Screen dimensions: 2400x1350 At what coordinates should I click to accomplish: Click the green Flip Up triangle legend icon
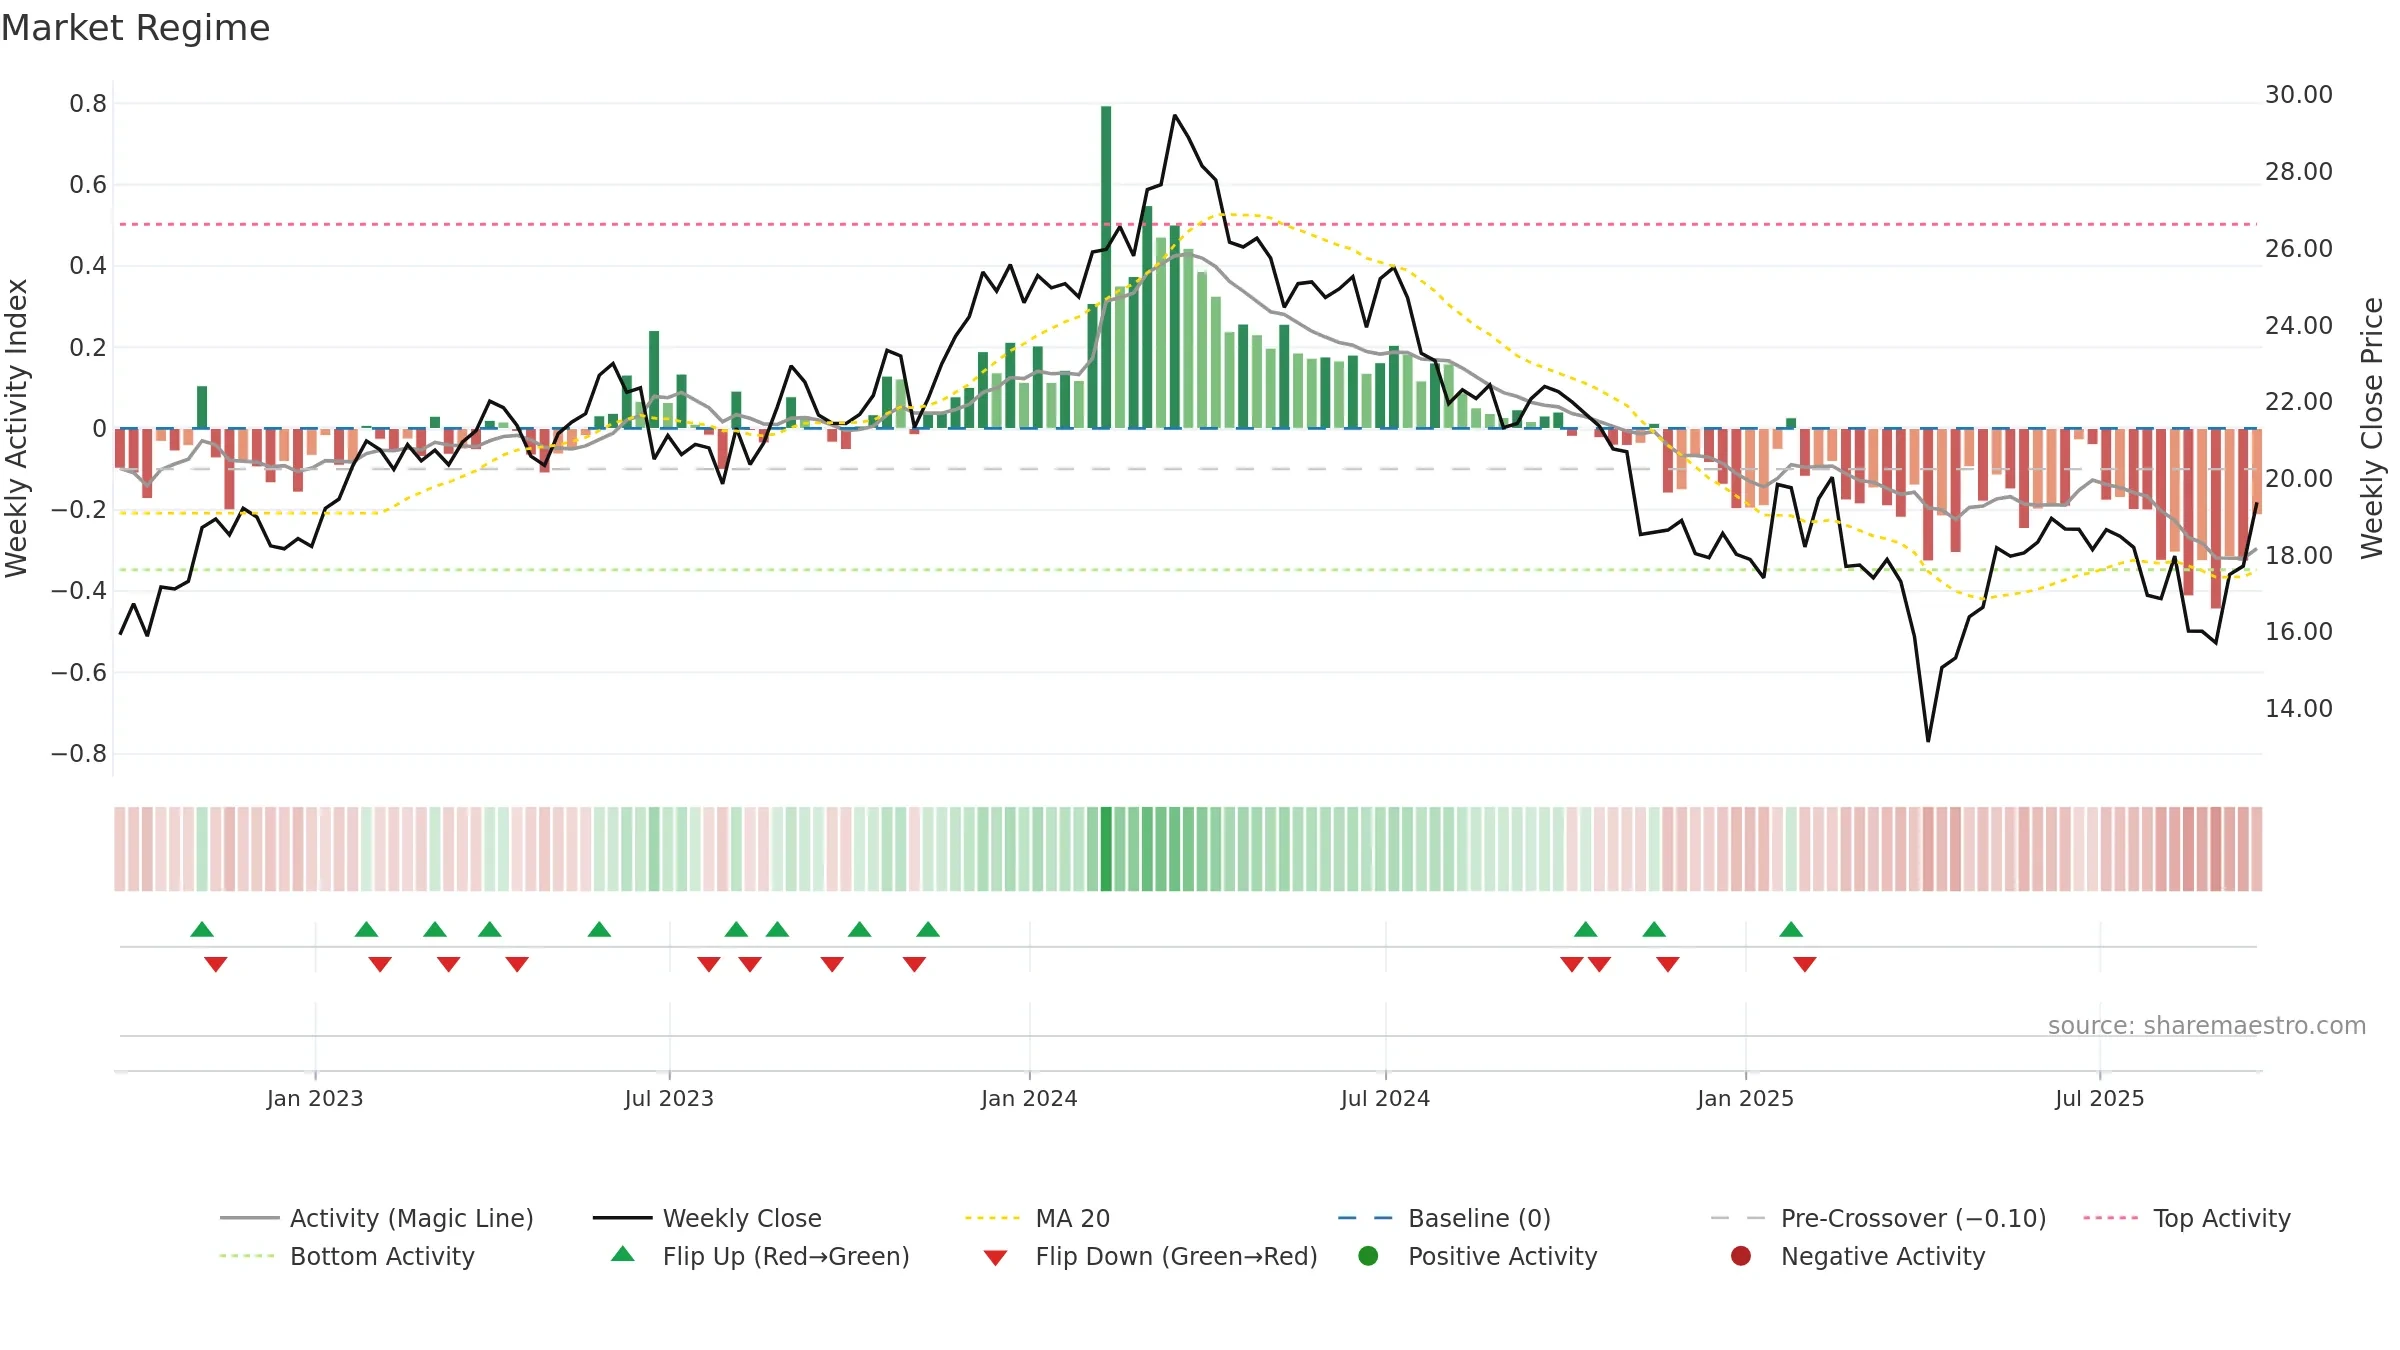(x=622, y=1254)
